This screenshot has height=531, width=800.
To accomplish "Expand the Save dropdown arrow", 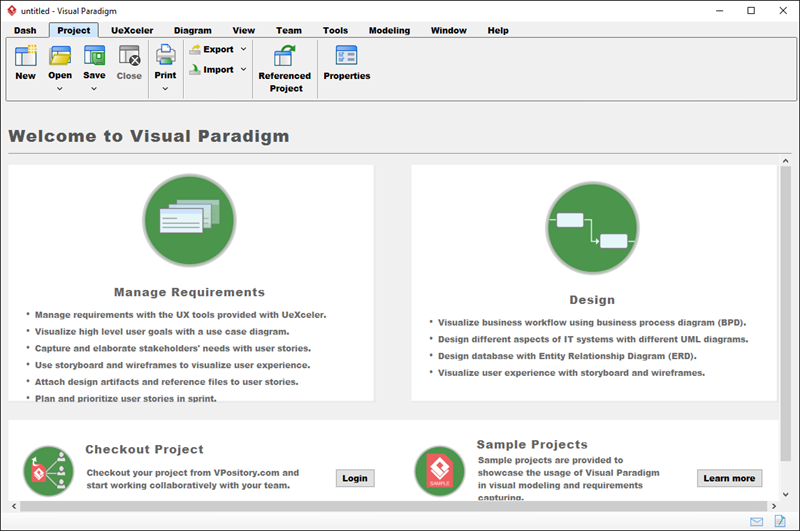I will click(x=94, y=89).
